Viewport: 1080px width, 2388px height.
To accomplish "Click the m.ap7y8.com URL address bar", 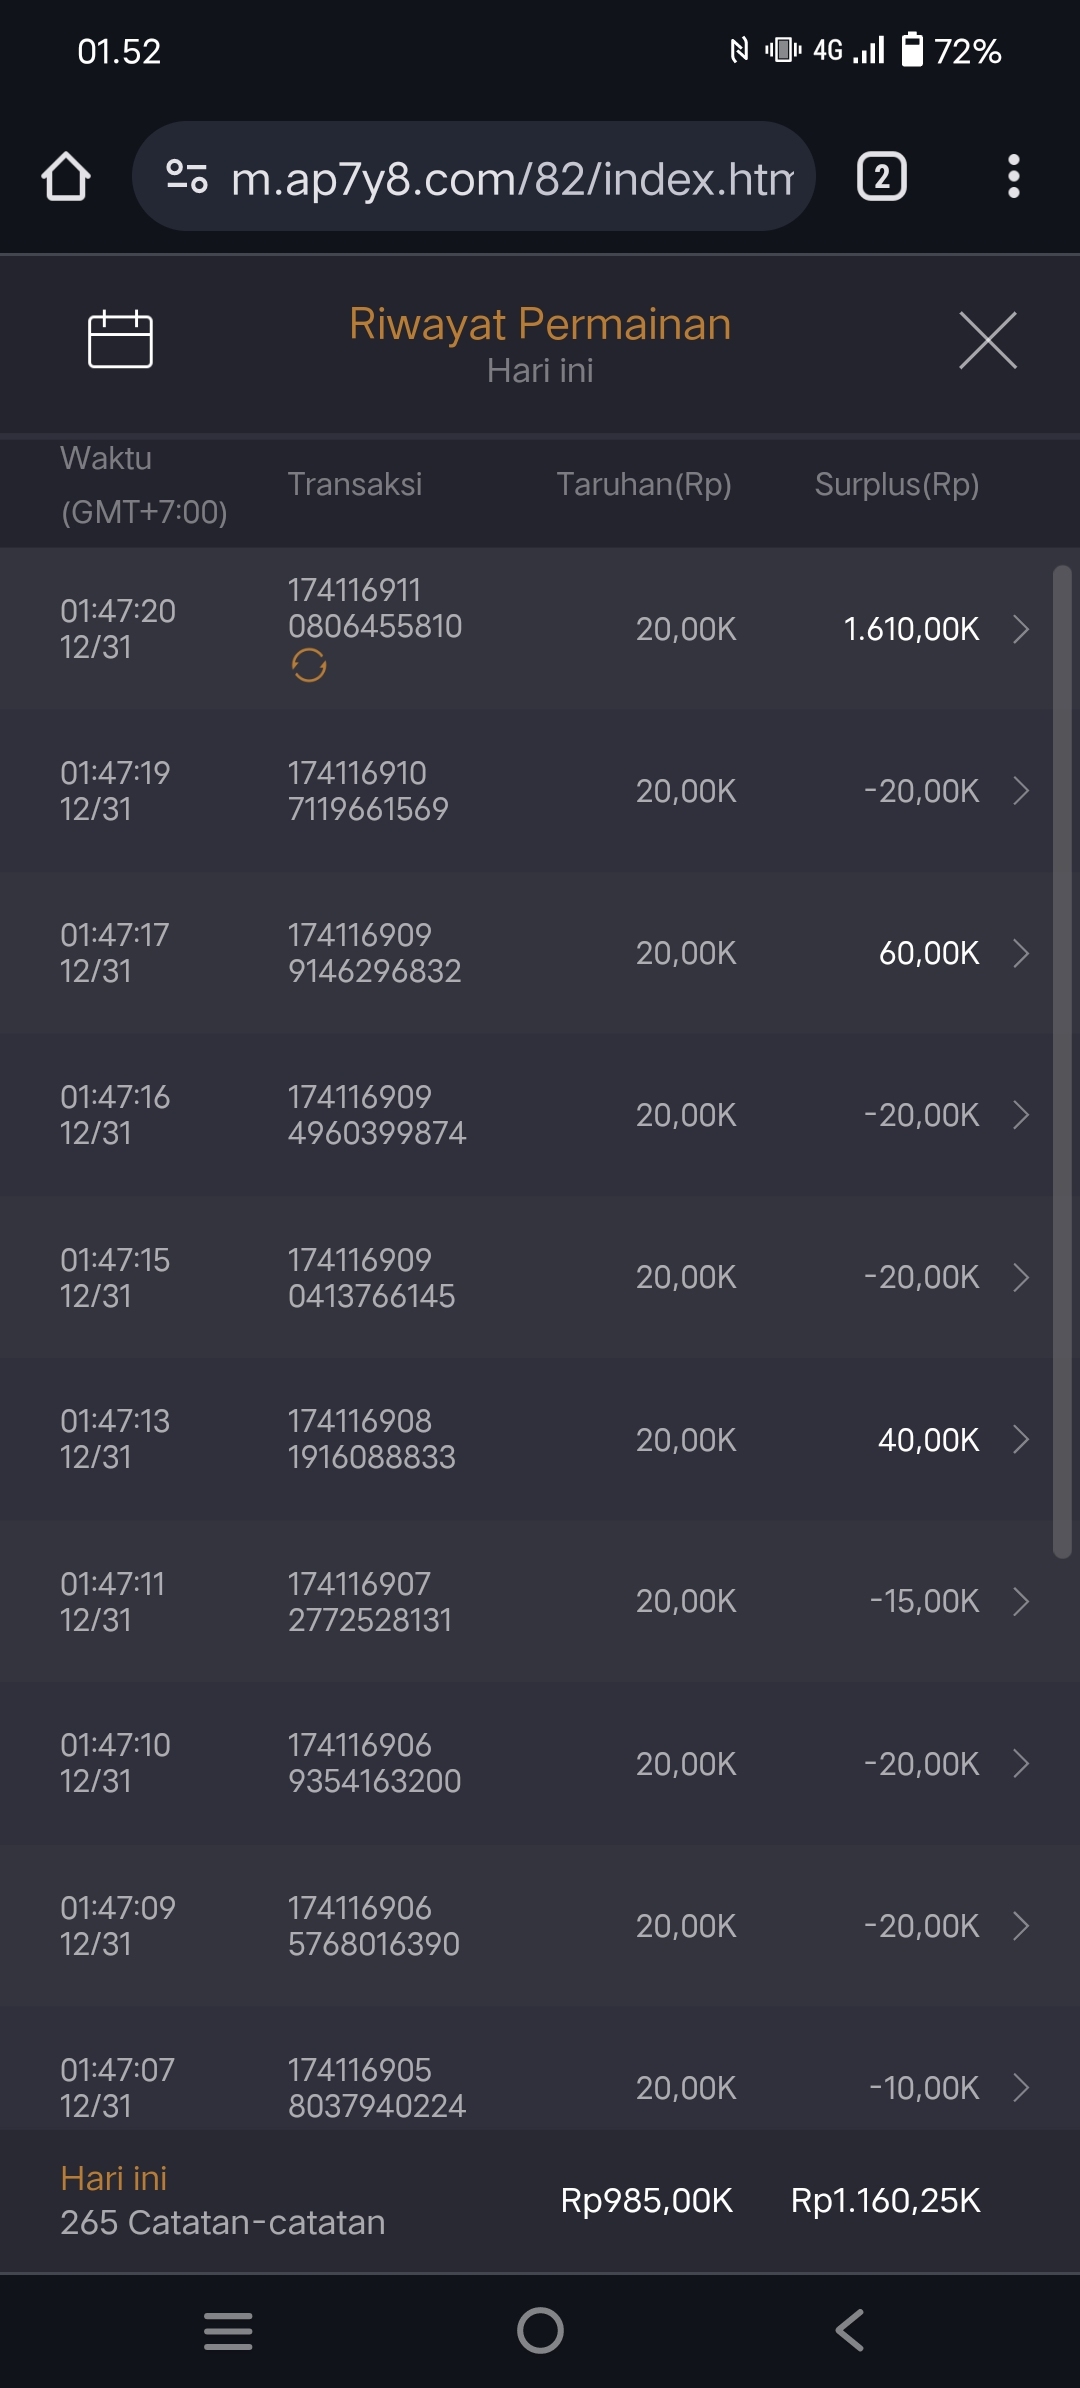I will pyautogui.click(x=510, y=179).
